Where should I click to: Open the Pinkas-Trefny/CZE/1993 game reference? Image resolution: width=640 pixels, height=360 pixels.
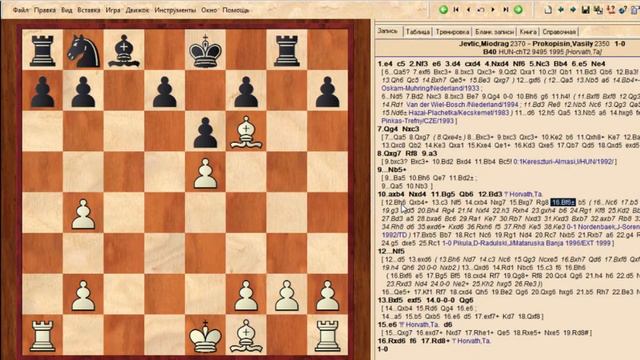[x=418, y=121]
